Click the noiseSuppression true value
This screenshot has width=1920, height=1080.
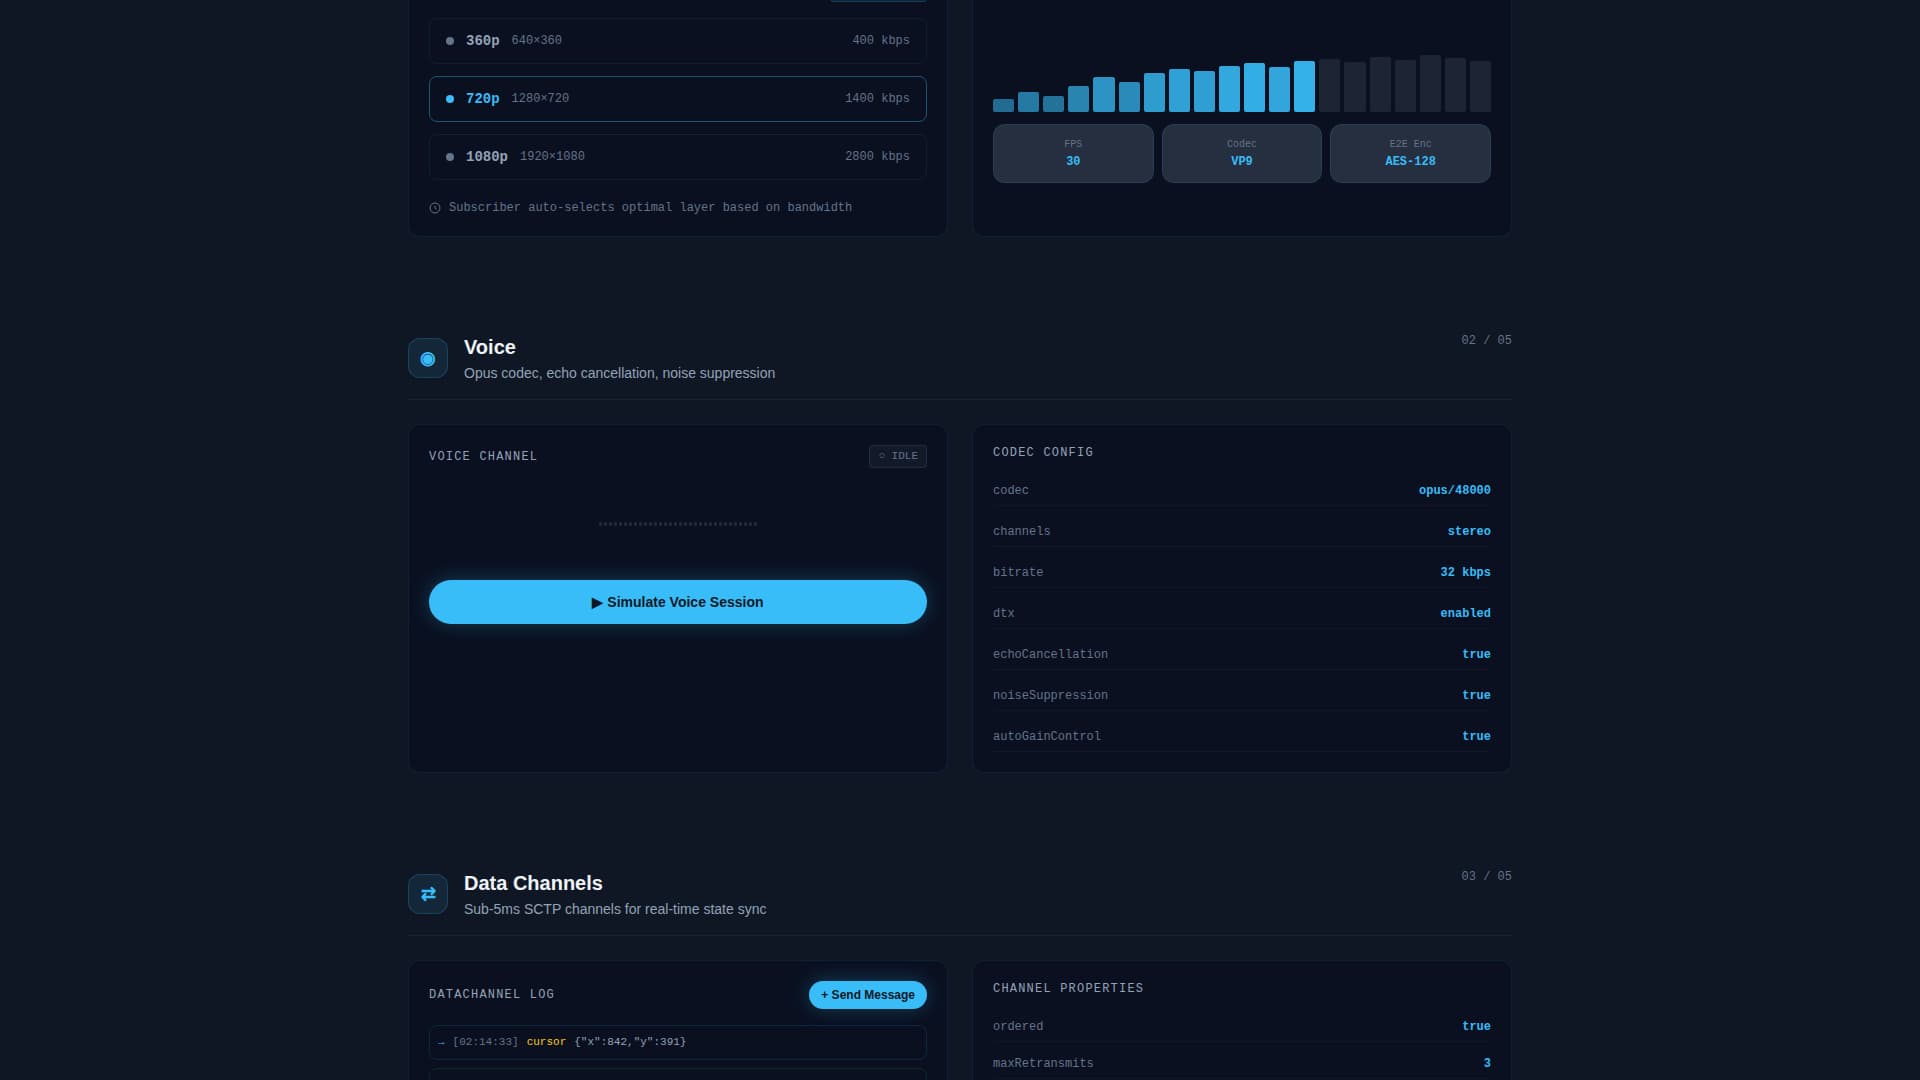(x=1476, y=695)
